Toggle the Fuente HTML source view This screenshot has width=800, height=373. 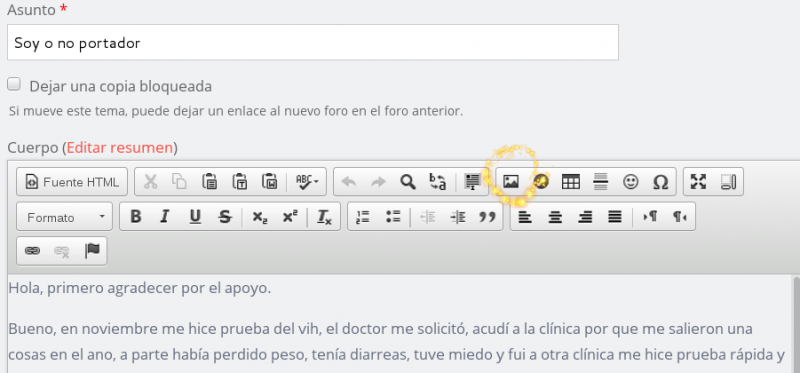72,182
